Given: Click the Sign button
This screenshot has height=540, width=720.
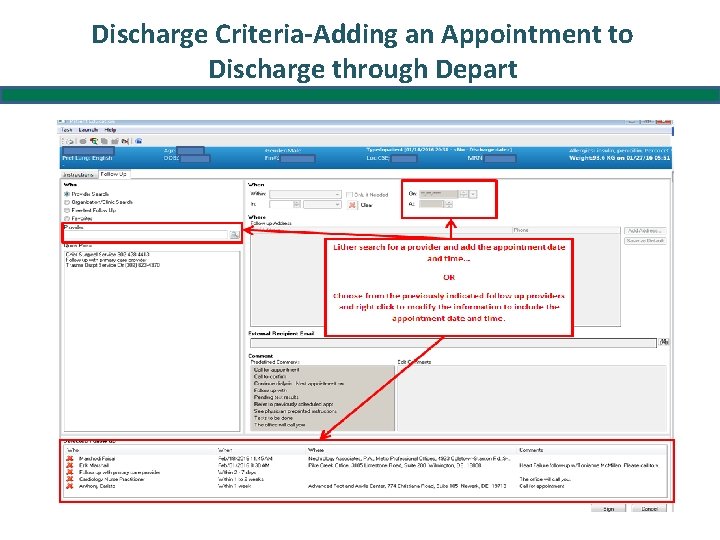Looking at the screenshot, I should [608, 509].
